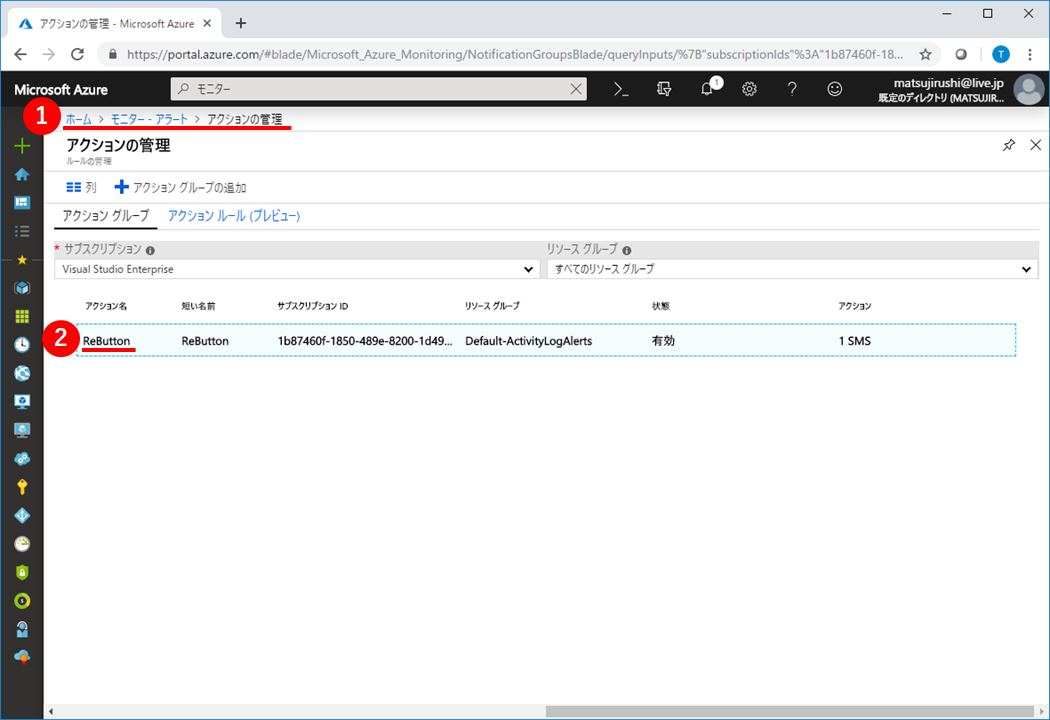Viewport: 1050px width, 720px height.
Task: Click the モニター - アラート breadcrumb link
Action: [149, 119]
